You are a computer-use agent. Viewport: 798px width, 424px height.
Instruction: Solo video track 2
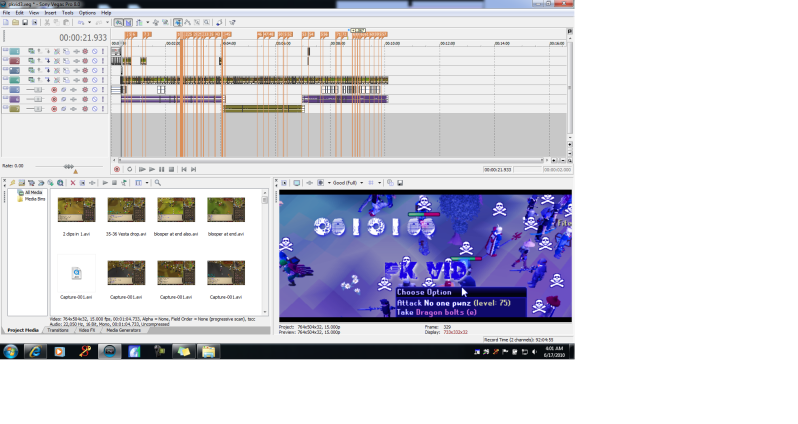coord(103,61)
